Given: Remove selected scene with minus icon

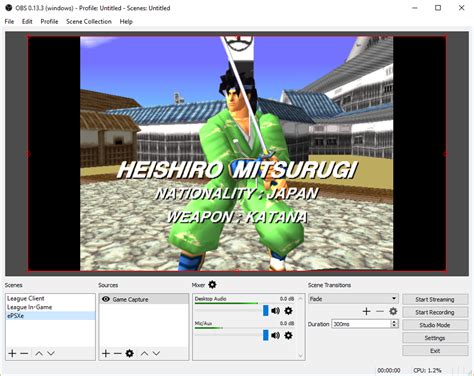Looking at the screenshot, I should [24, 353].
